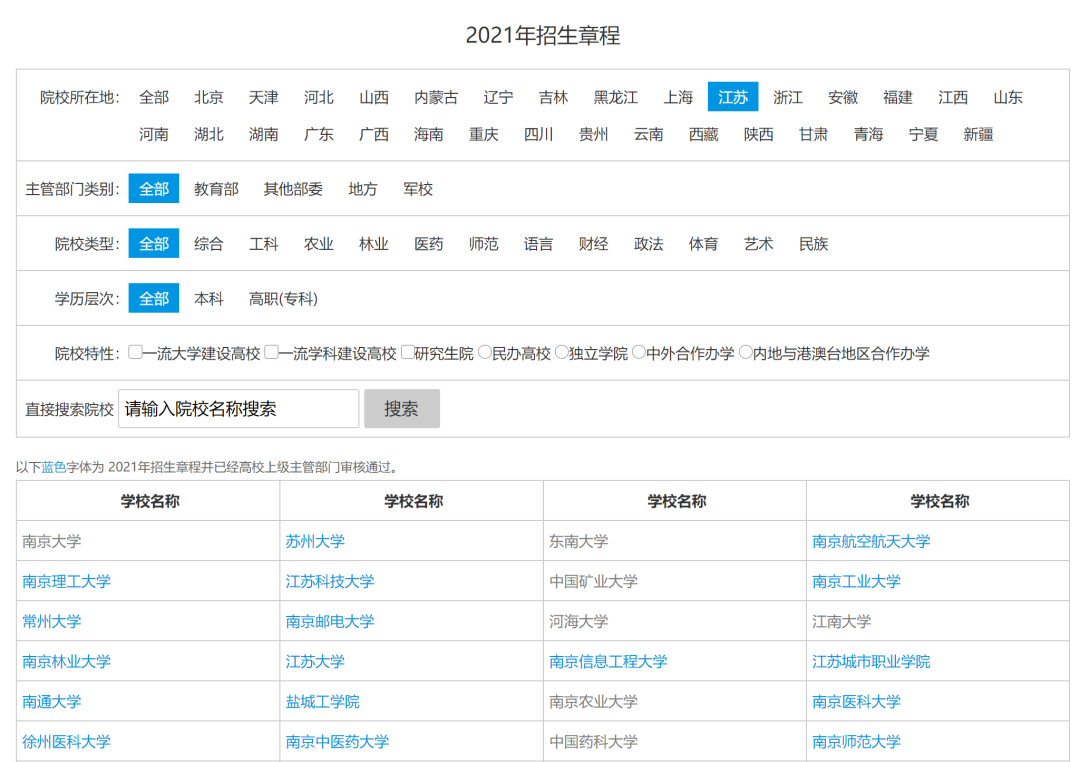
Task: Select 高职(专科) education level
Action: coord(281,298)
